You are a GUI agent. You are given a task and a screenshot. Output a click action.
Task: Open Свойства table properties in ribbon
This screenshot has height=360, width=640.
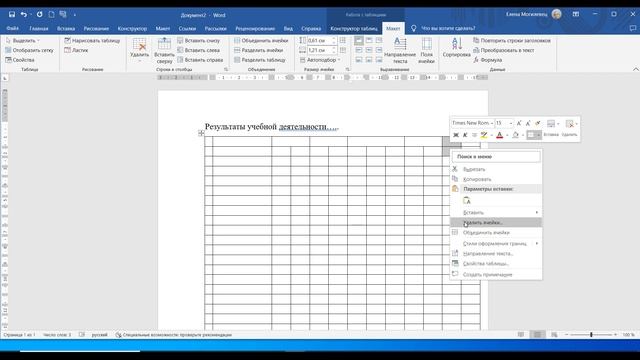pos(20,60)
